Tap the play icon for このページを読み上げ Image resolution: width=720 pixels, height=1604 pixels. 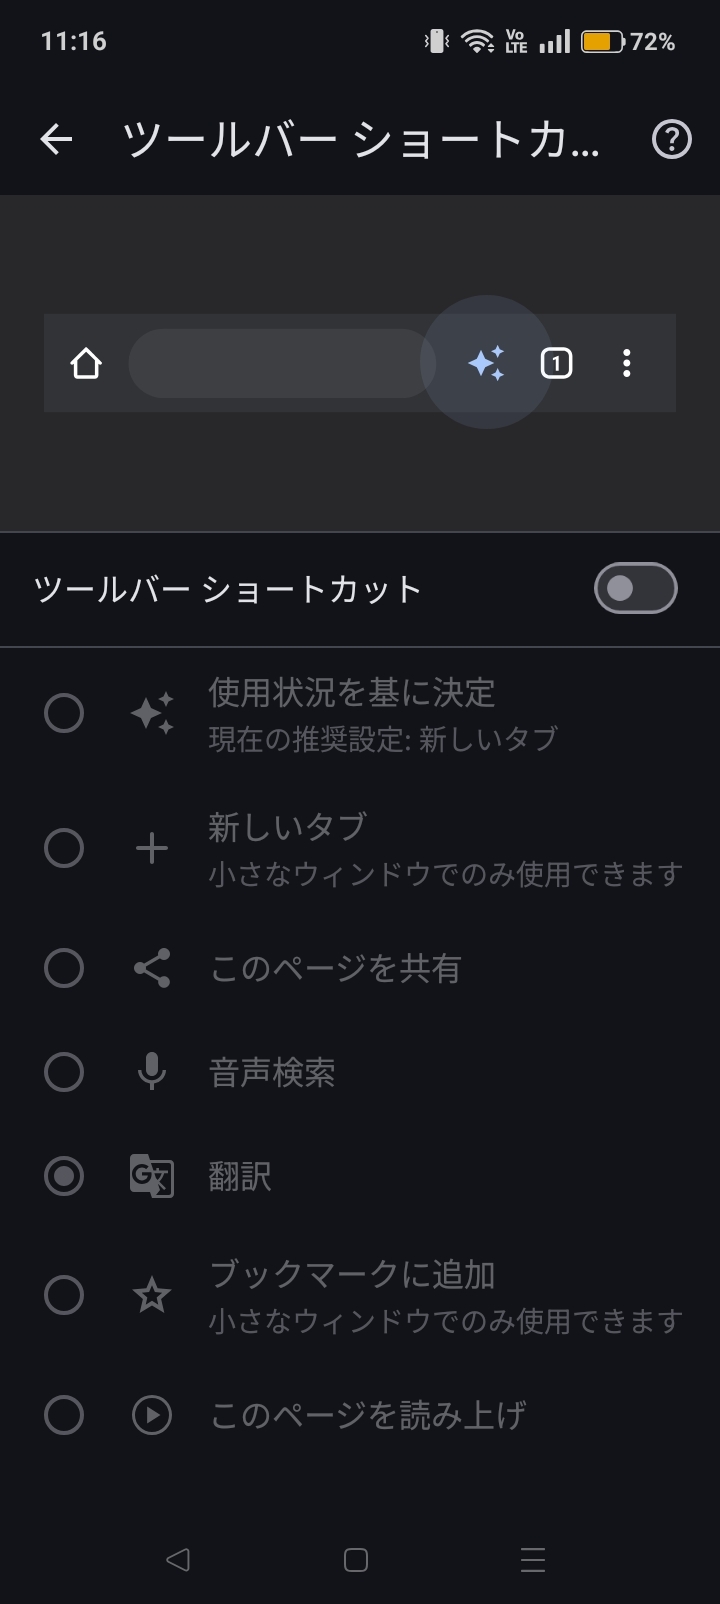point(152,1415)
